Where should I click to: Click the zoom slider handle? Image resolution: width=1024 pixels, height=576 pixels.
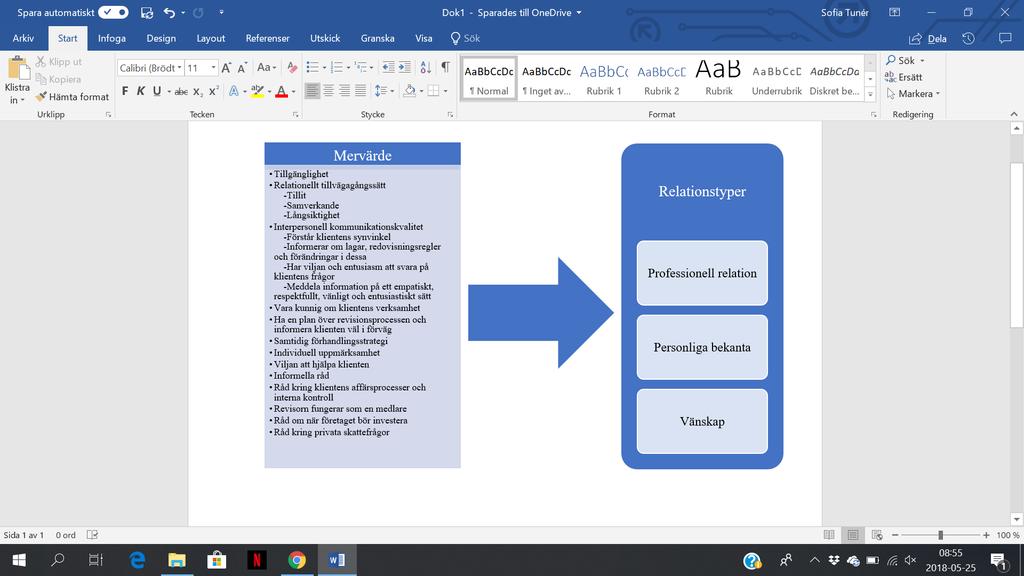pos(940,535)
